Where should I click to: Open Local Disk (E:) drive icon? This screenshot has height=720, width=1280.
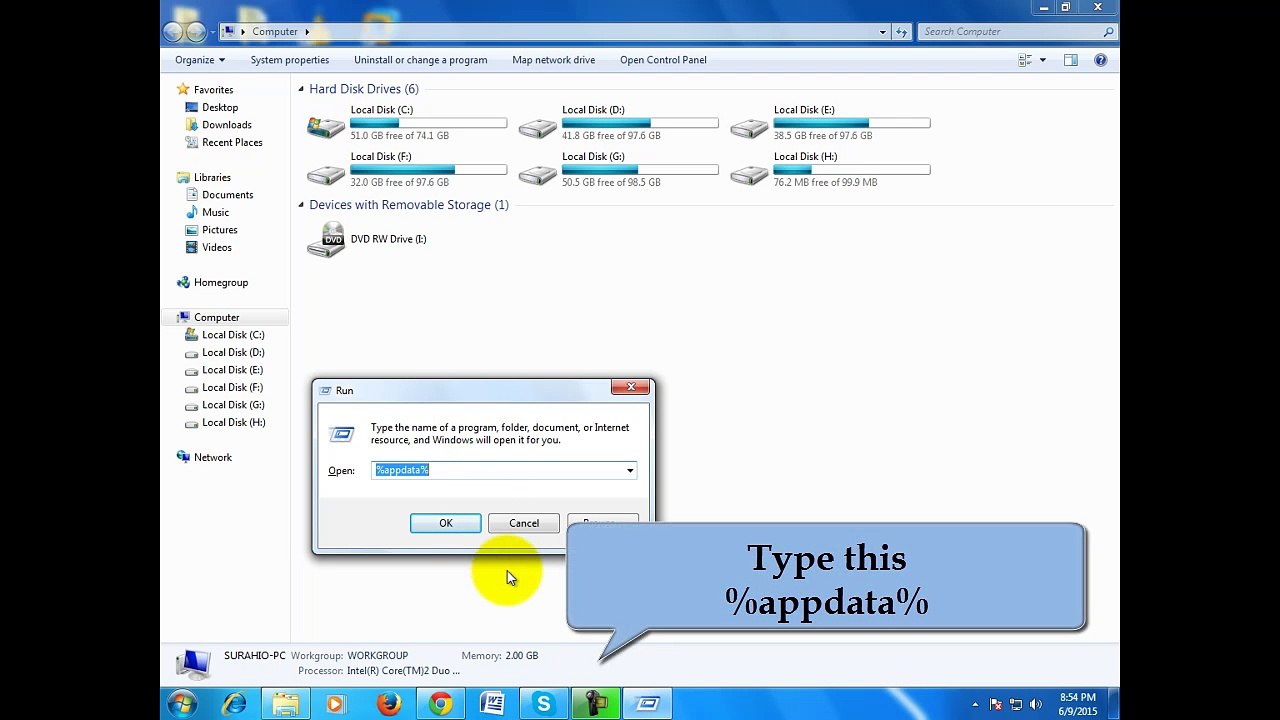pyautogui.click(x=749, y=127)
